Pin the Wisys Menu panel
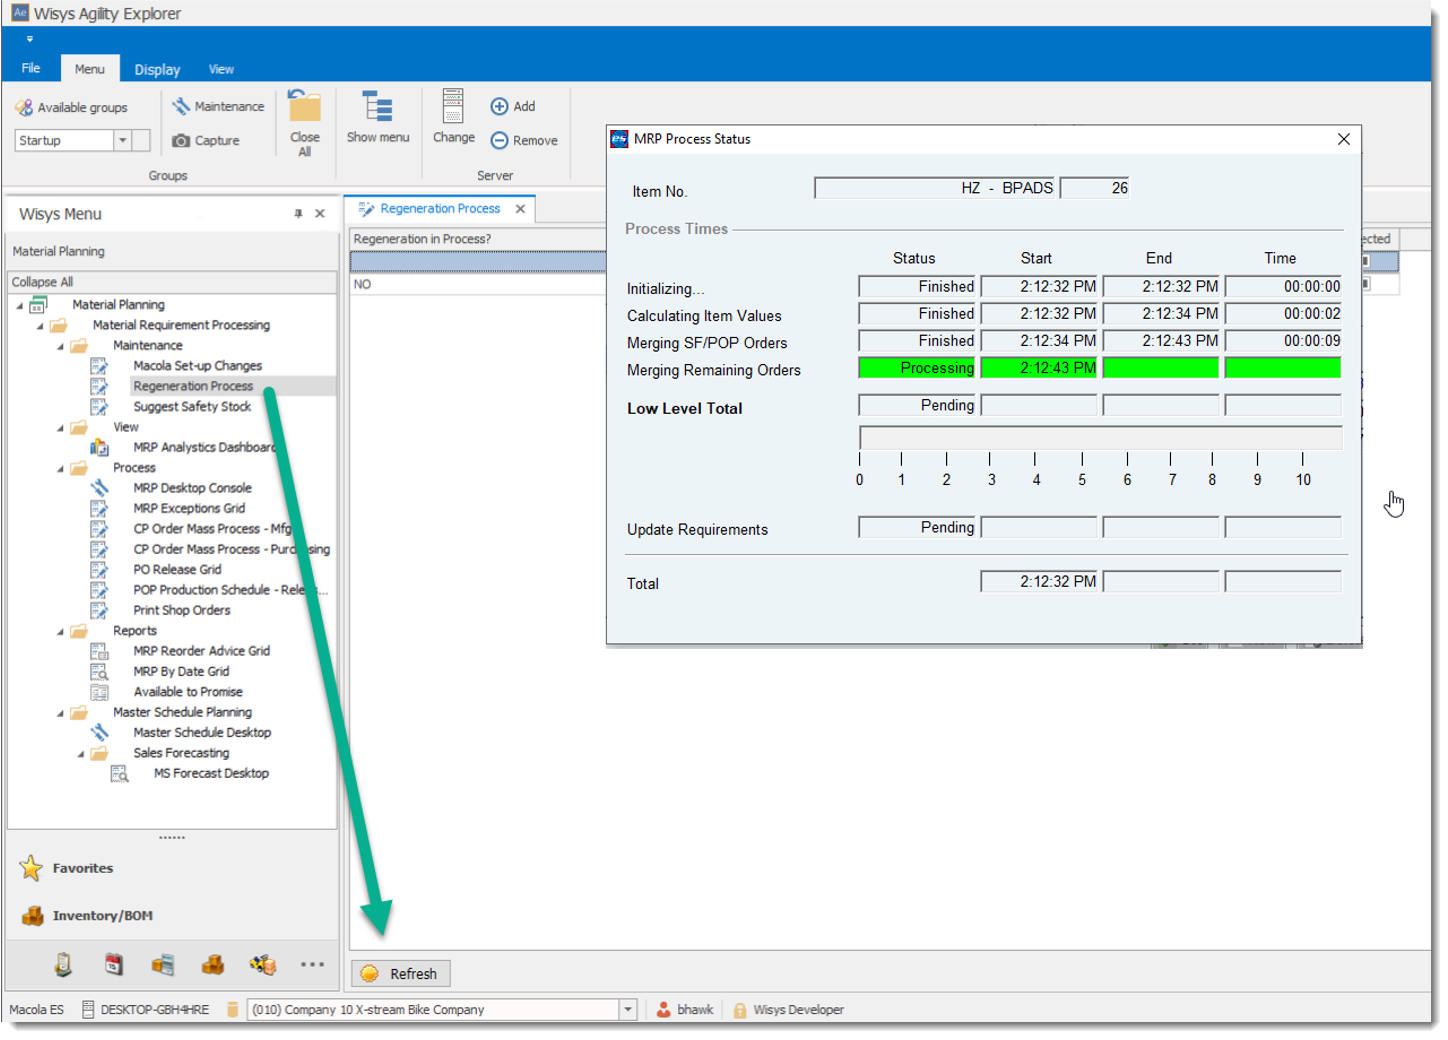 pyautogui.click(x=298, y=214)
